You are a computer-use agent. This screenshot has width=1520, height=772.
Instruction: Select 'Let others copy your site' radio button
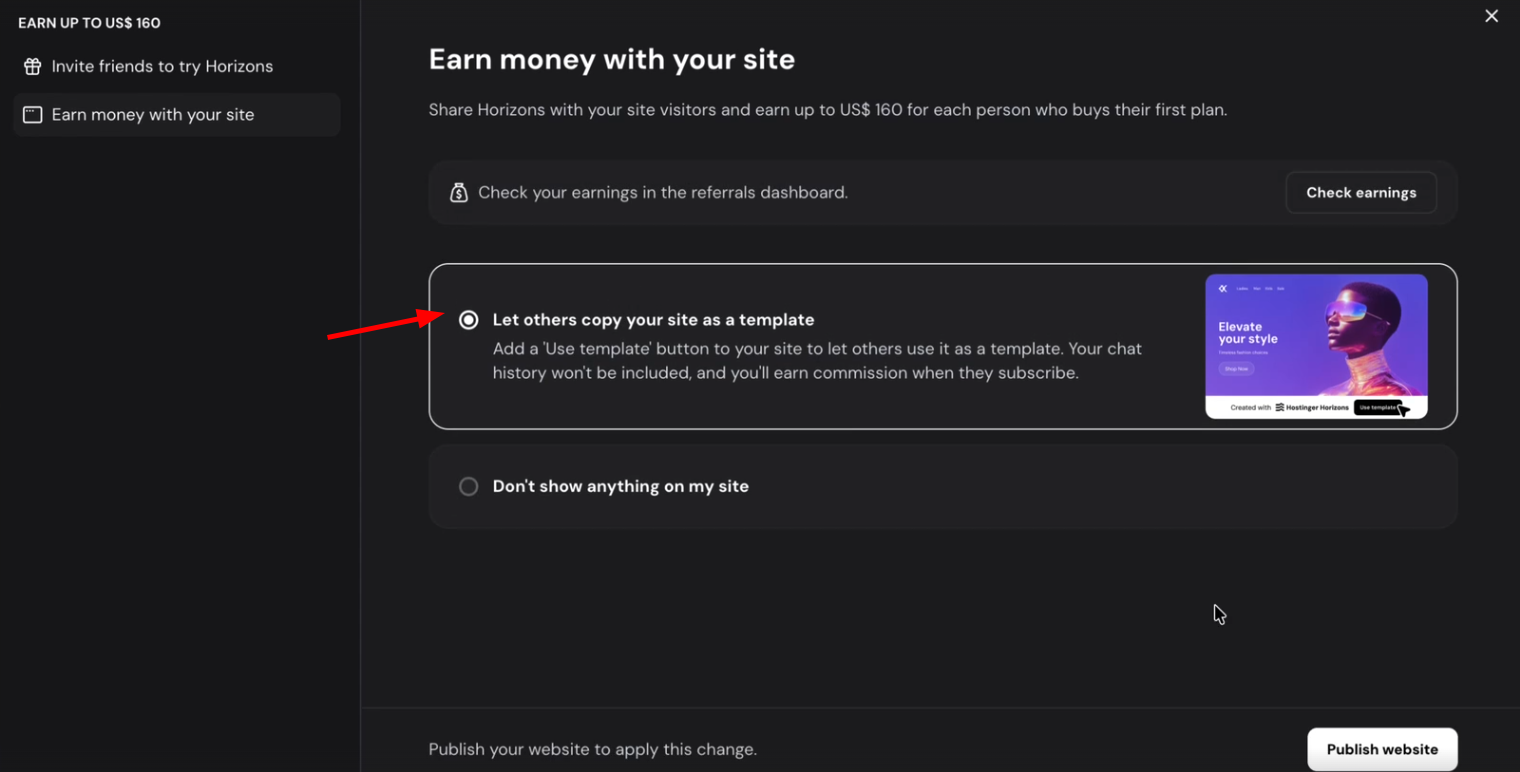[468, 320]
